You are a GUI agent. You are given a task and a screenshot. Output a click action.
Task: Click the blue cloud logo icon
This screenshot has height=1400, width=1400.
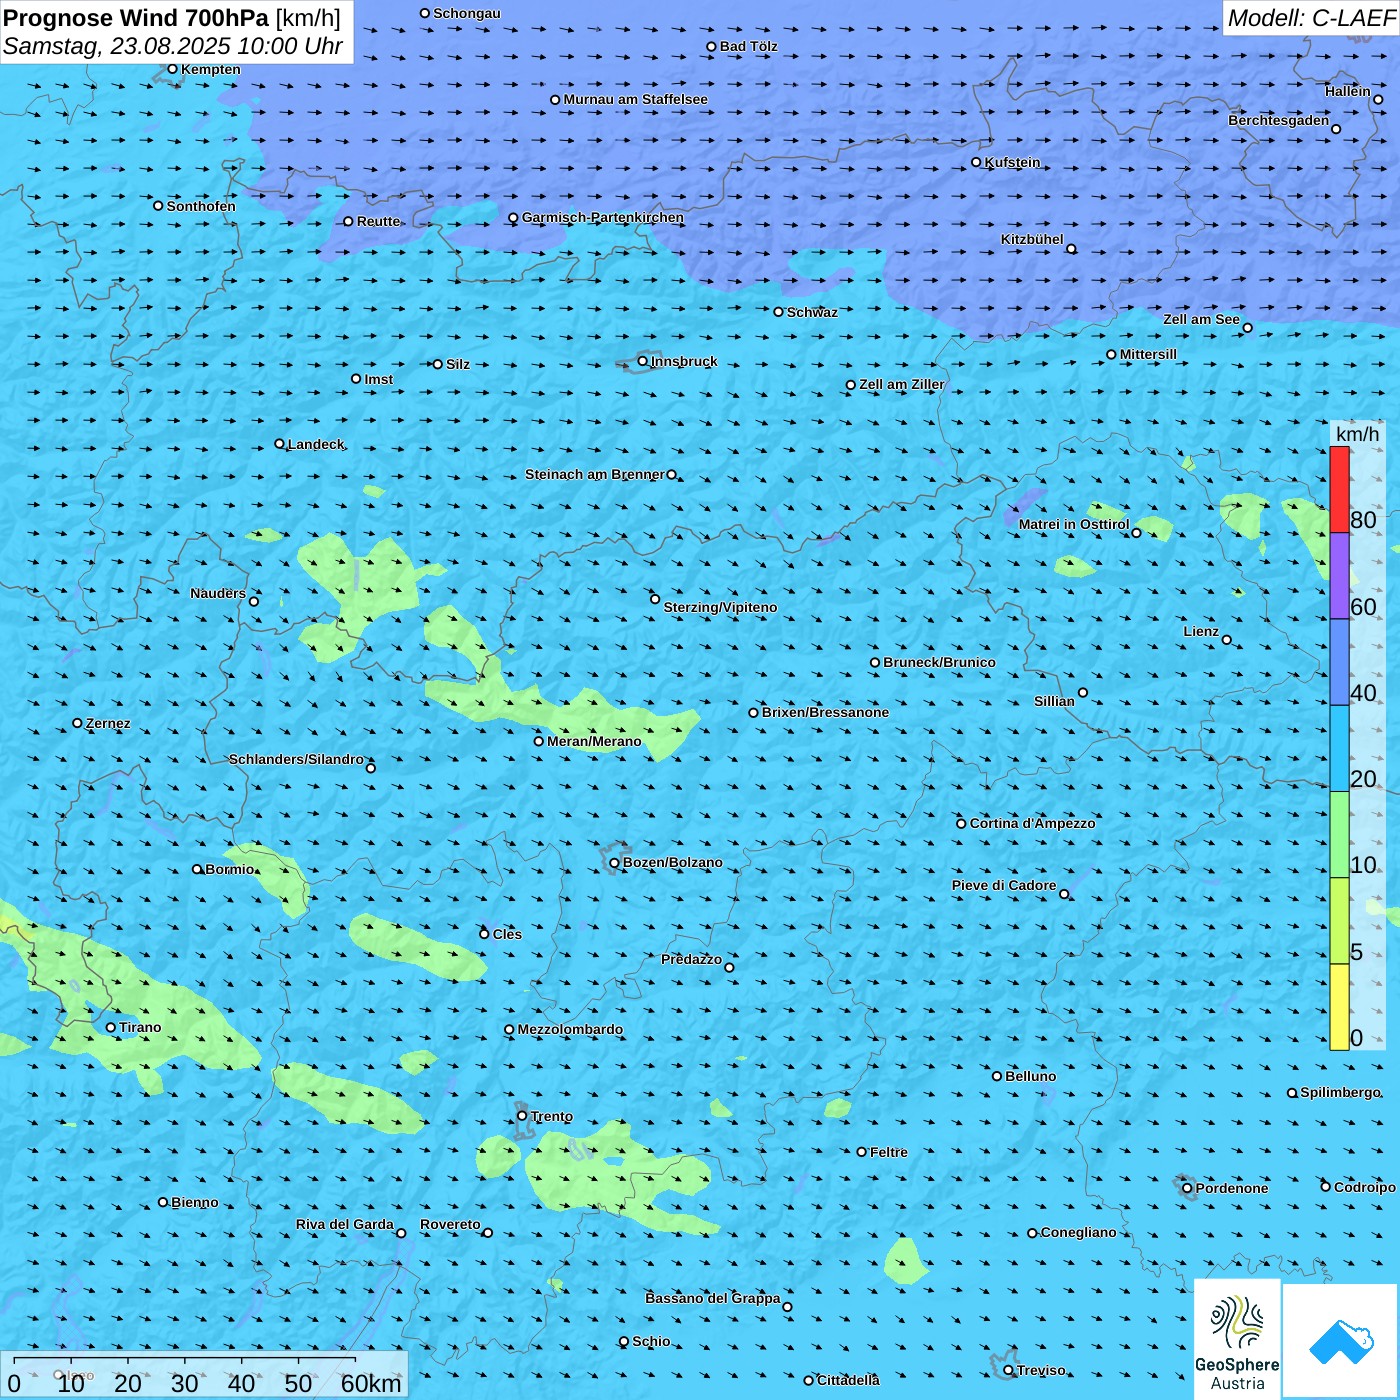1340,1340
